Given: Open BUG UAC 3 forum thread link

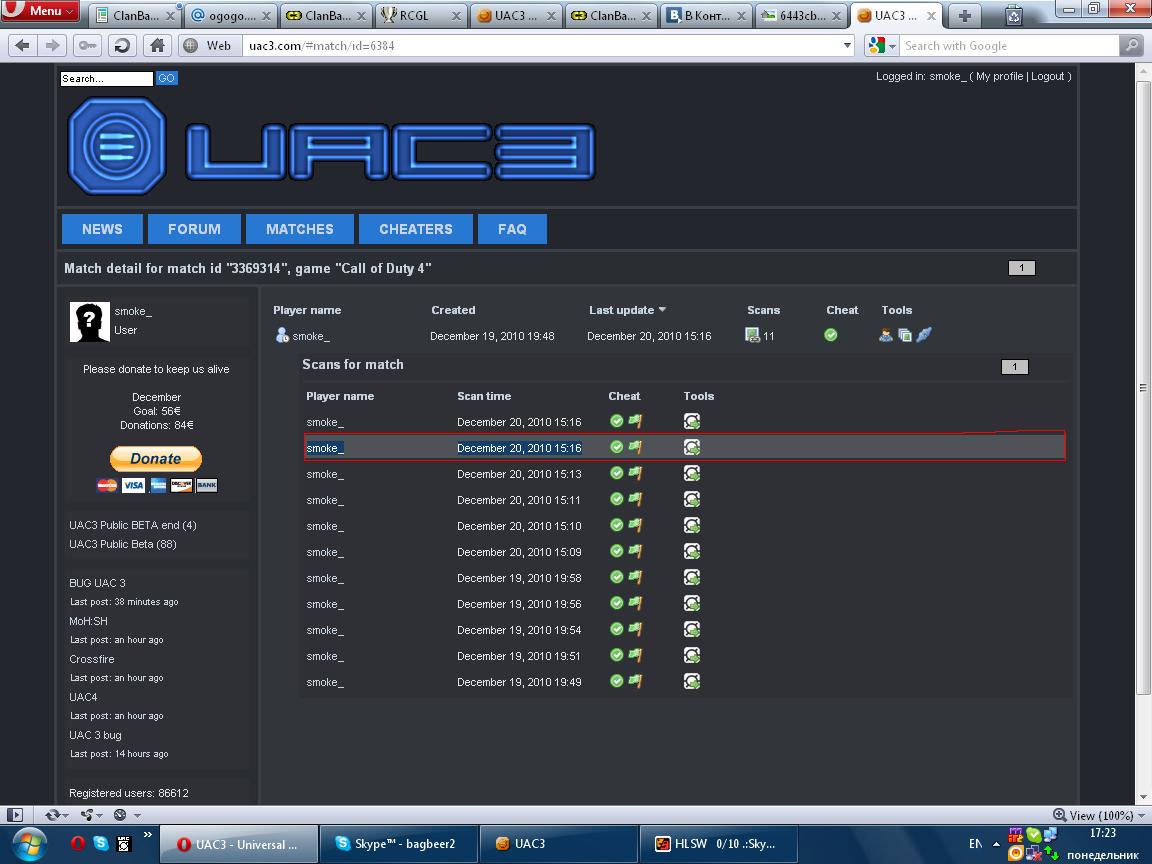Looking at the screenshot, I should (97, 583).
